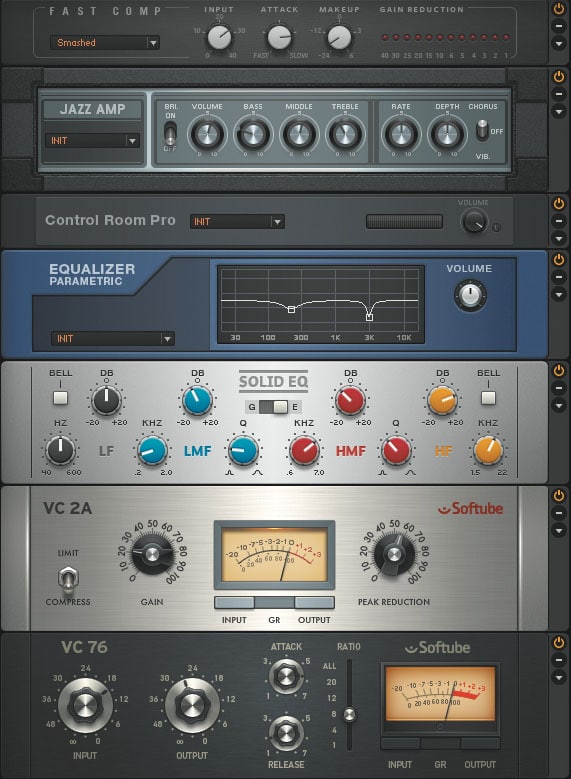Collapse the VC 76 module with the minus icon
Screen dimensions: 571x779
pos(559,660)
